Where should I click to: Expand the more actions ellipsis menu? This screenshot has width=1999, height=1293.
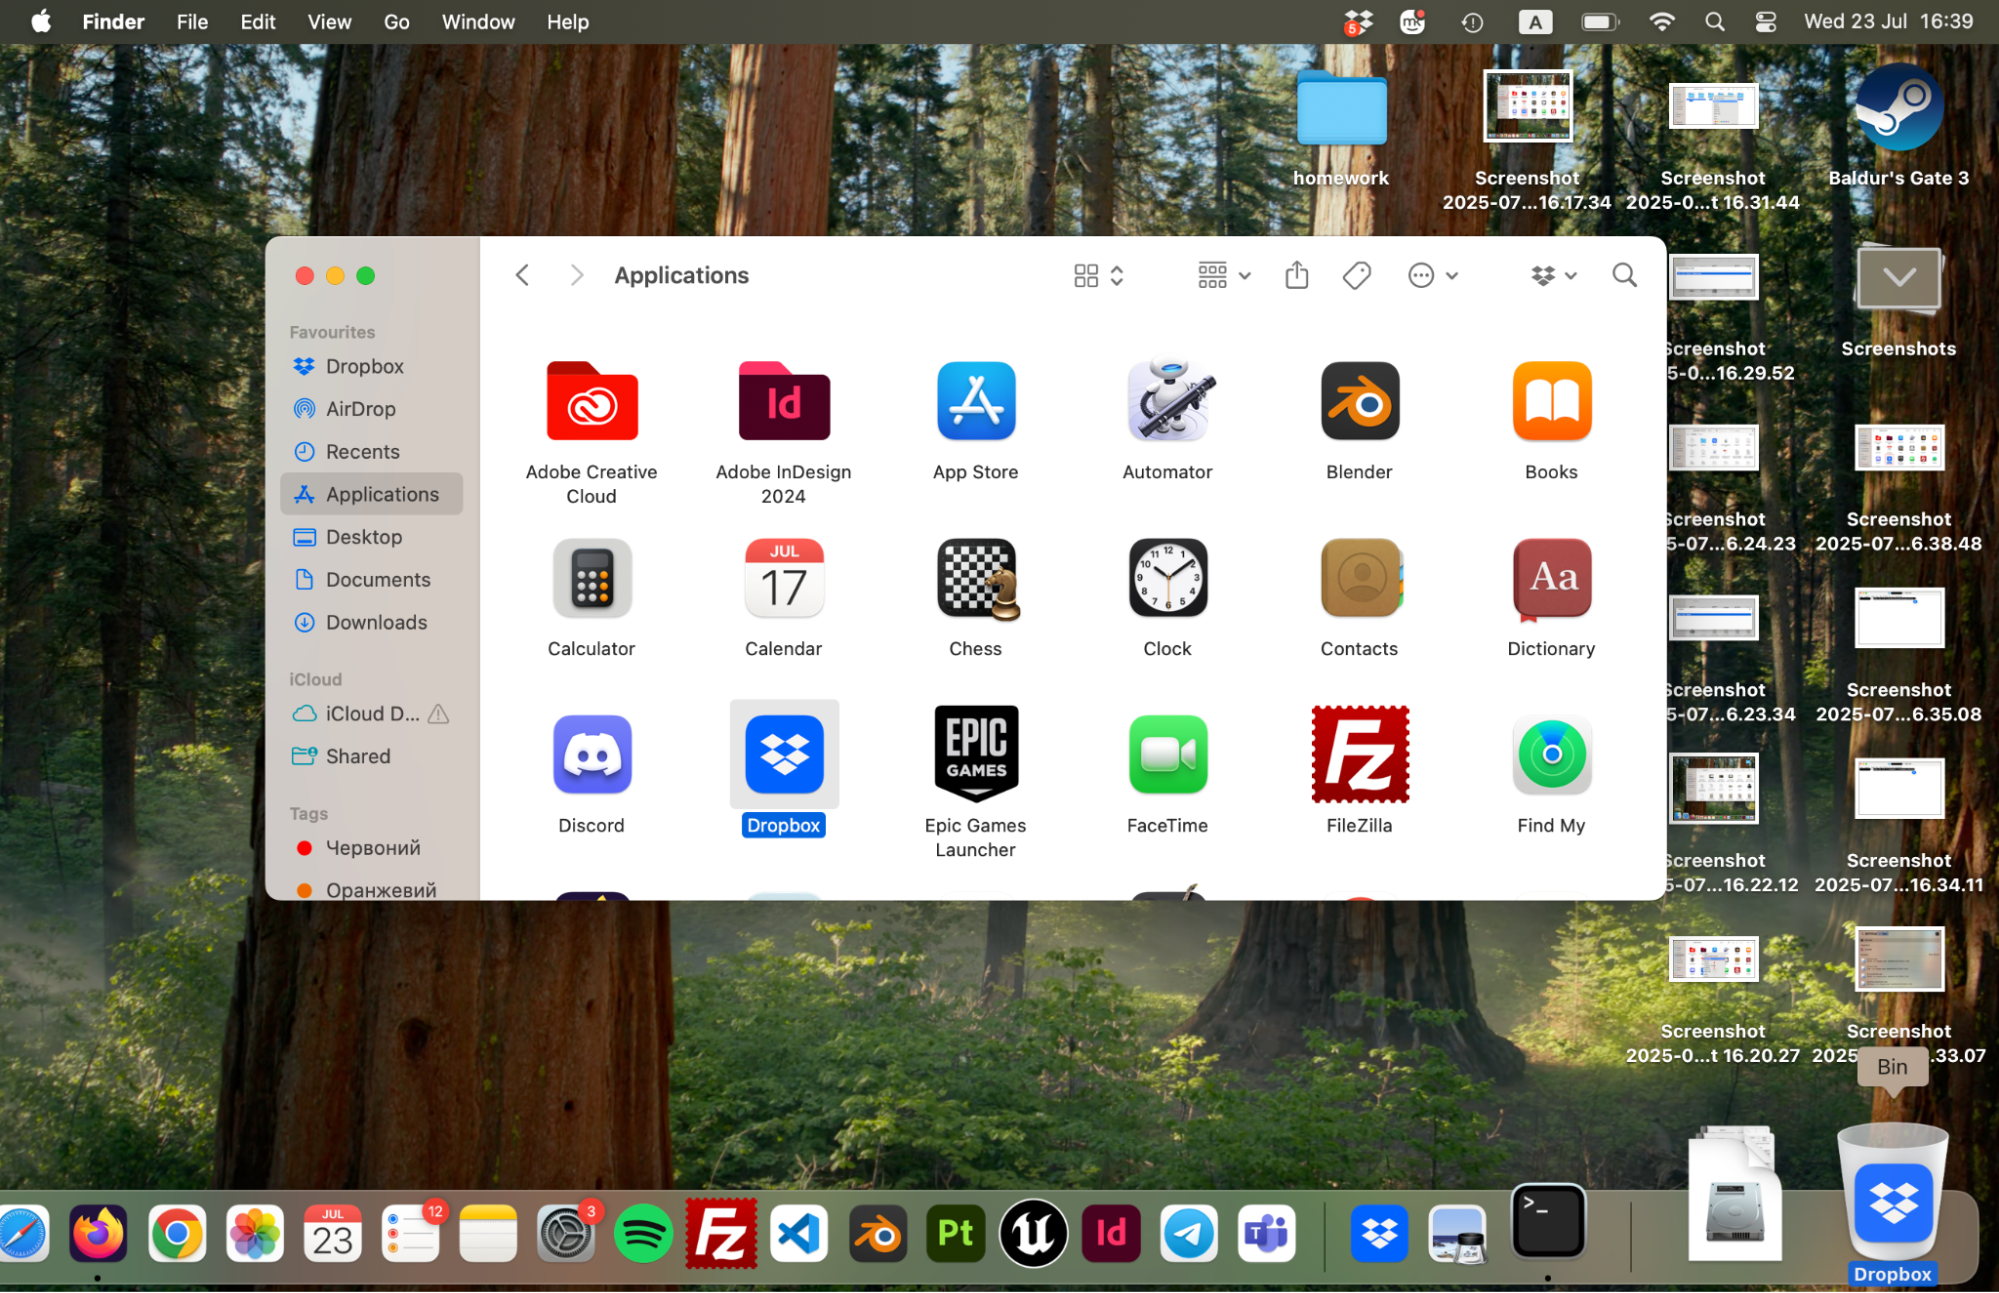click(1432, 274)
